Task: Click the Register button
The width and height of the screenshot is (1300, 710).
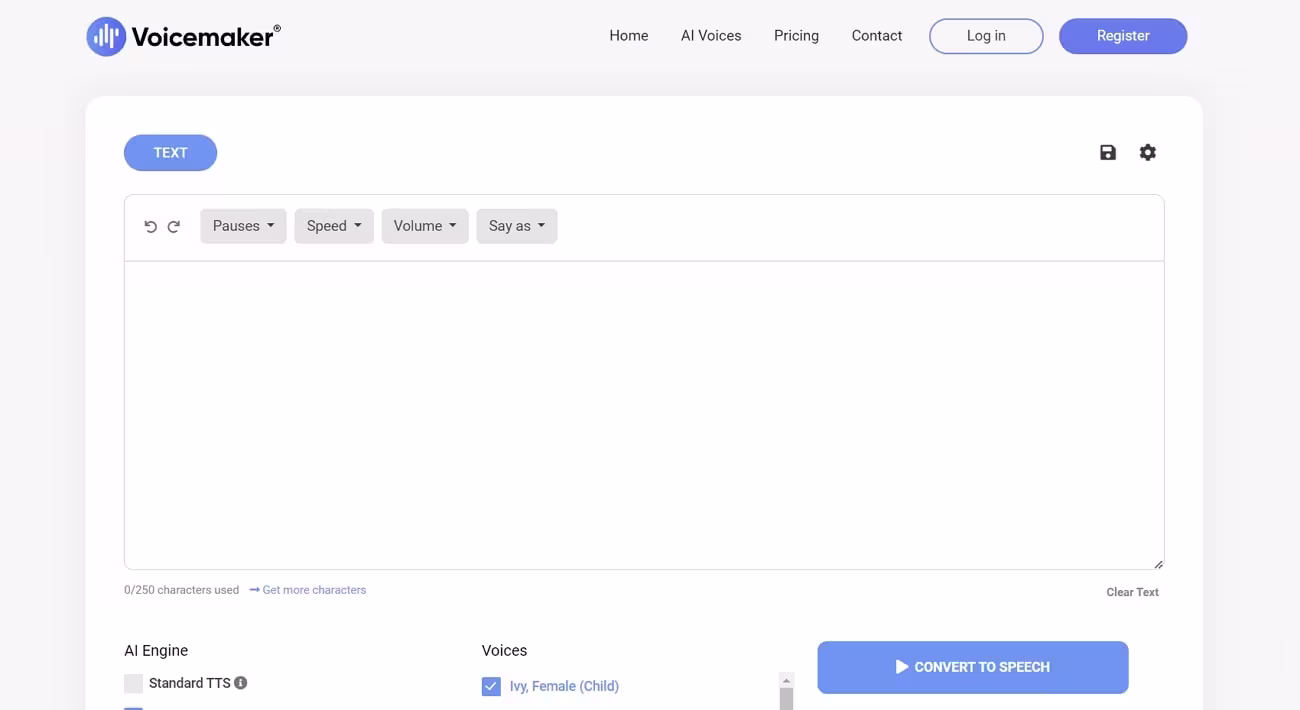Action: (x=1123, y=36)
